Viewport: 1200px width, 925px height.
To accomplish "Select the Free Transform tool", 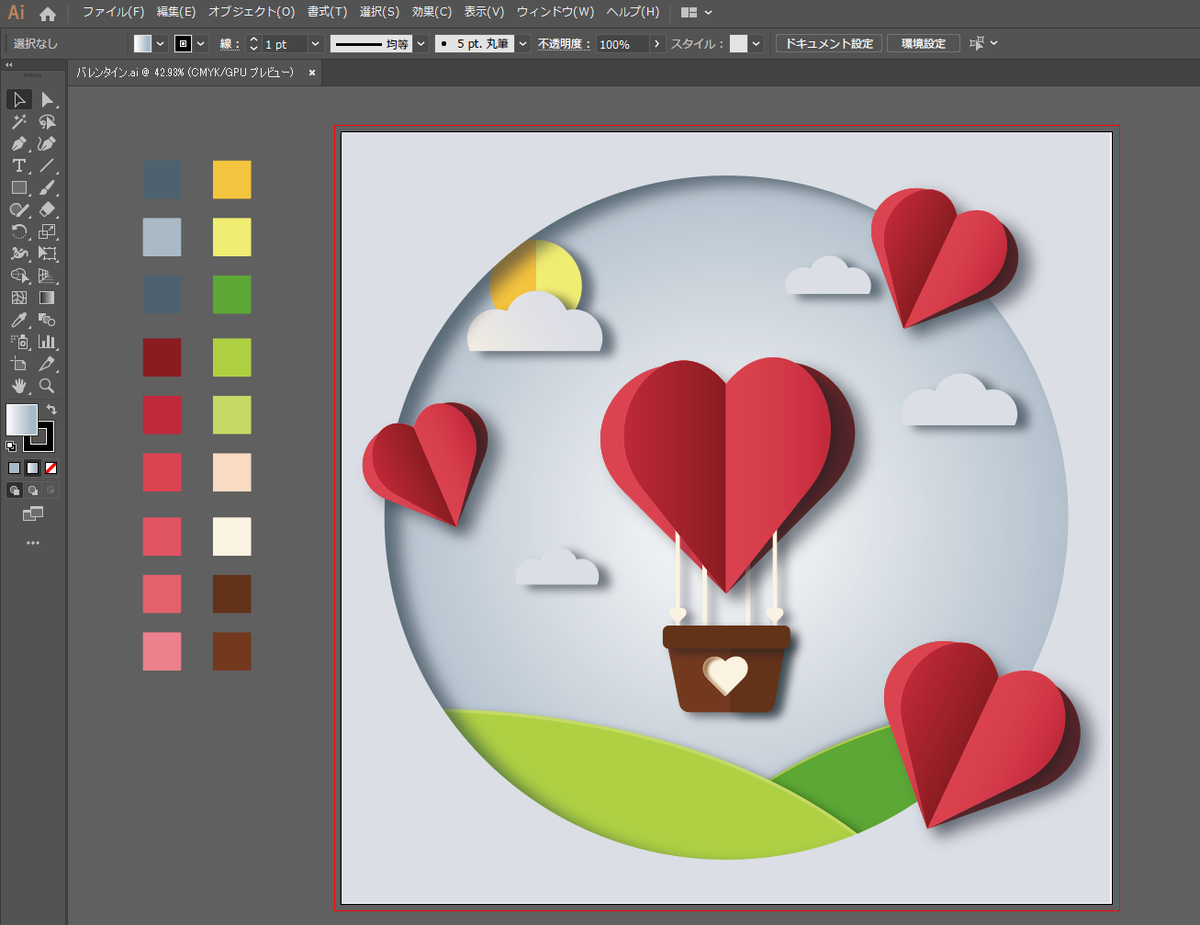I will (47, 253).
